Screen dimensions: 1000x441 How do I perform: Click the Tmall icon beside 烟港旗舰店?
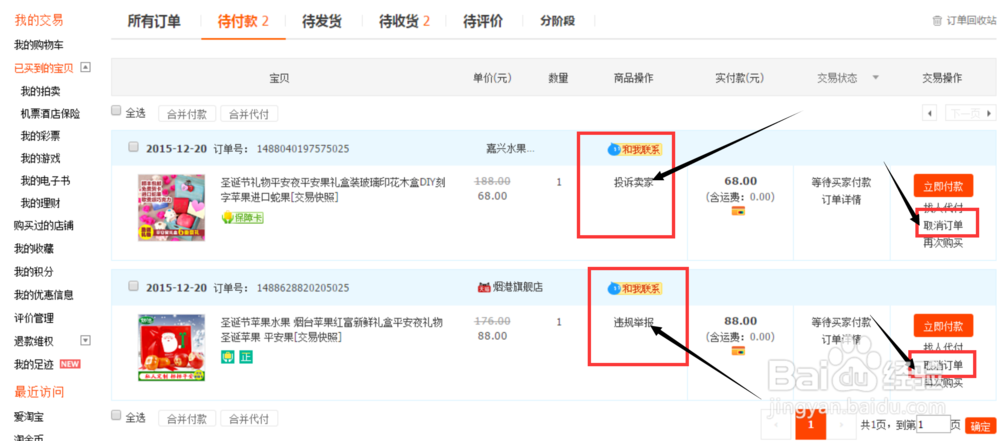click(484, 288)
